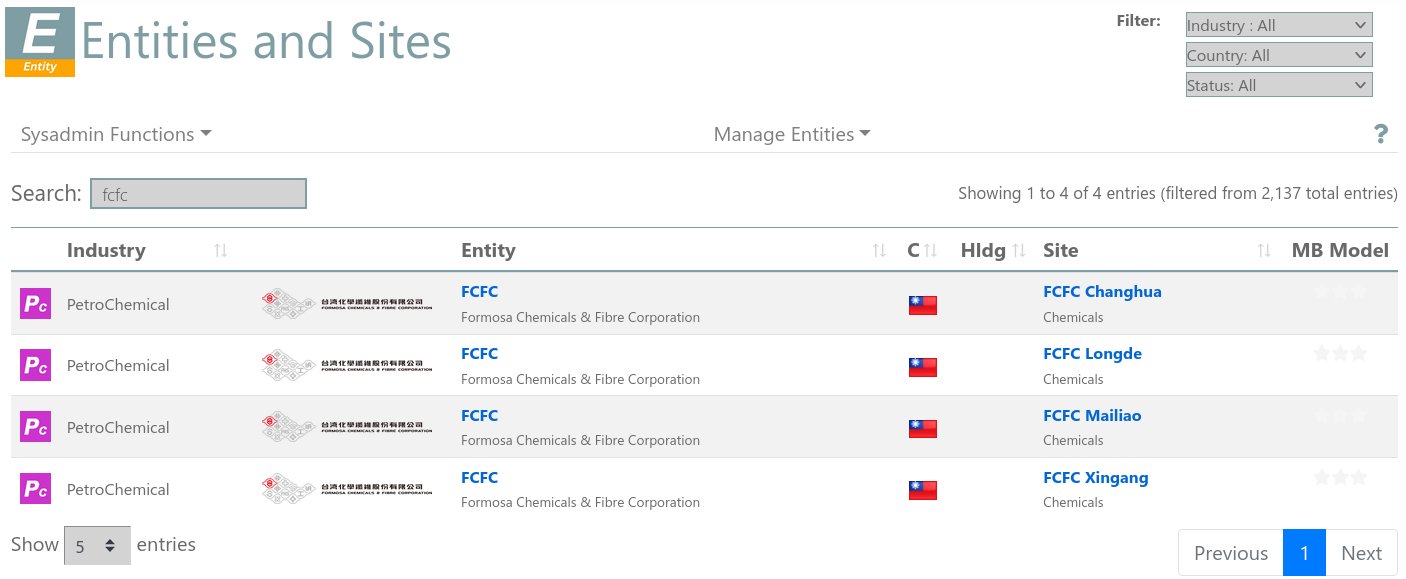Open the FCFC Mailiao site link

click(x=1091, y=415)
